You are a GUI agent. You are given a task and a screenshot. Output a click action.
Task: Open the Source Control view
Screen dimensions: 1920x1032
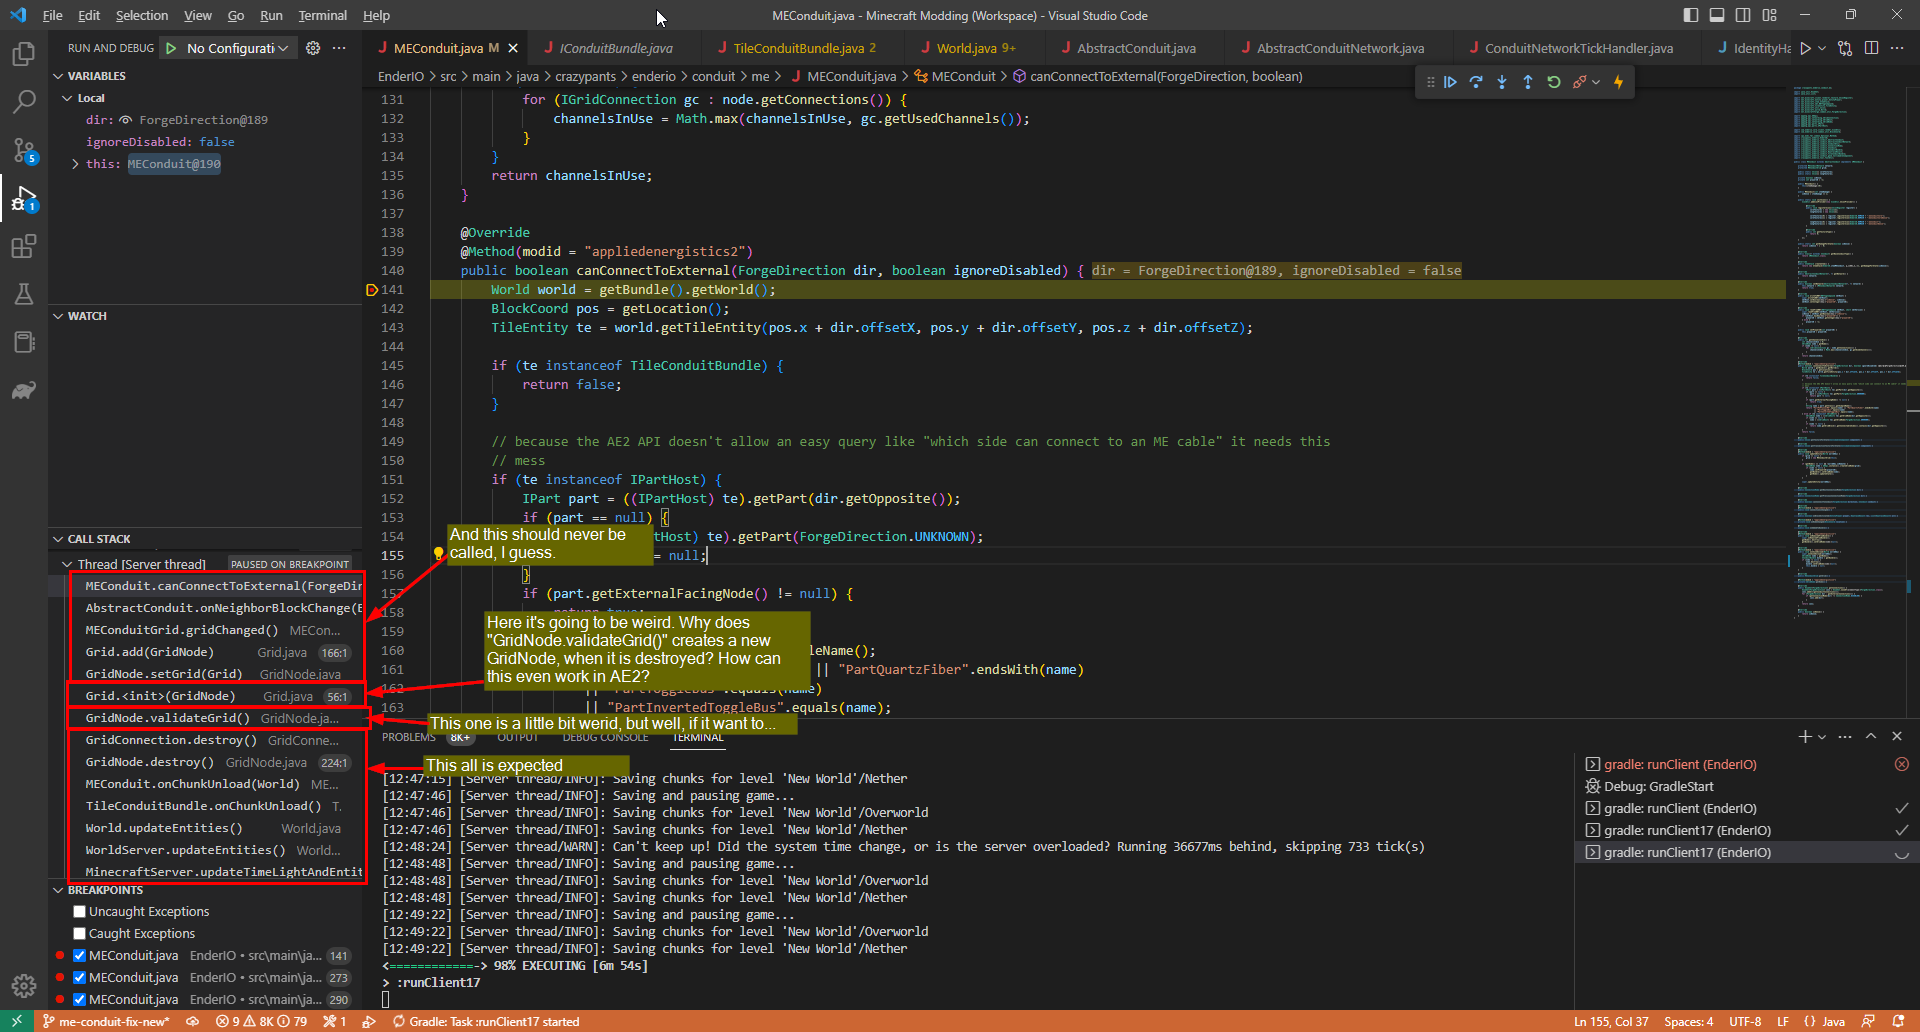24,150
